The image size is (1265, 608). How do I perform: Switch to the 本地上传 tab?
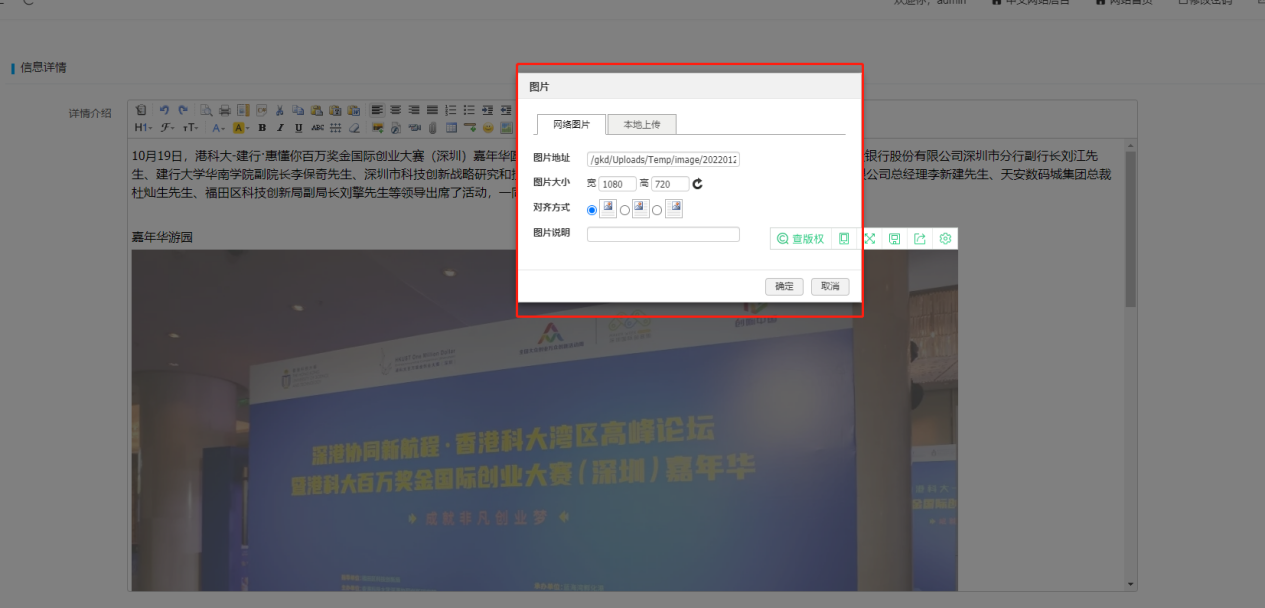pyautogui.click(x=642, y=125)
